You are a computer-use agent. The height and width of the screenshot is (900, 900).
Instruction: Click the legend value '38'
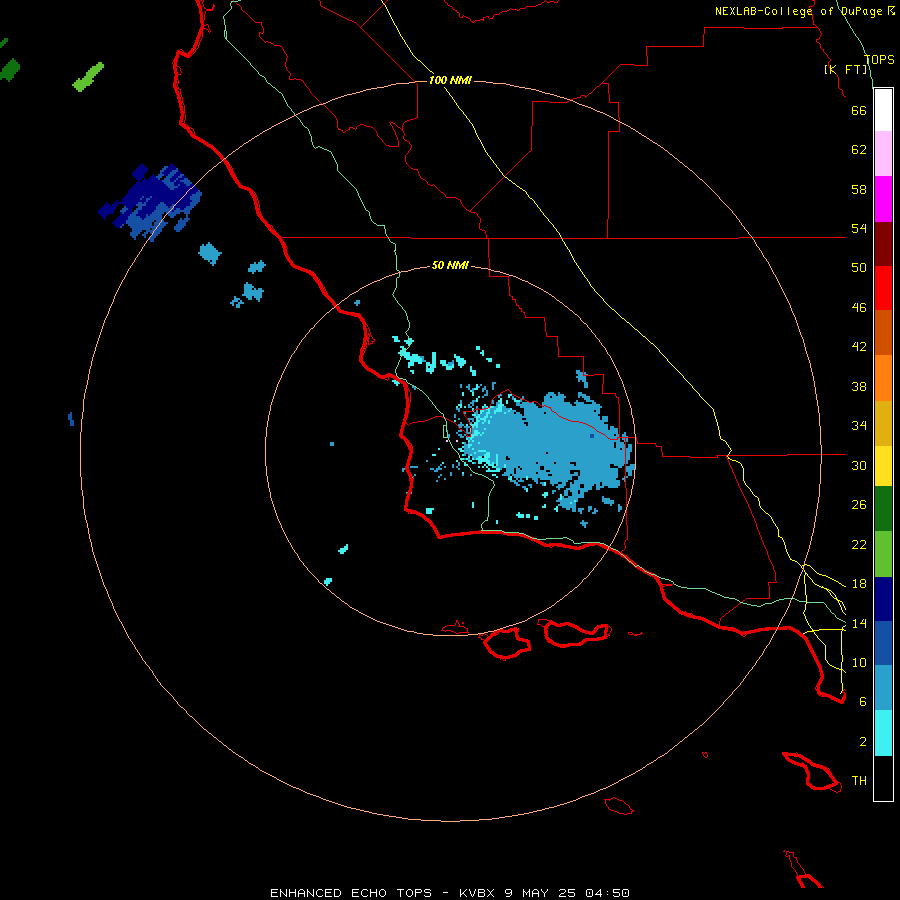pos(859,386)
